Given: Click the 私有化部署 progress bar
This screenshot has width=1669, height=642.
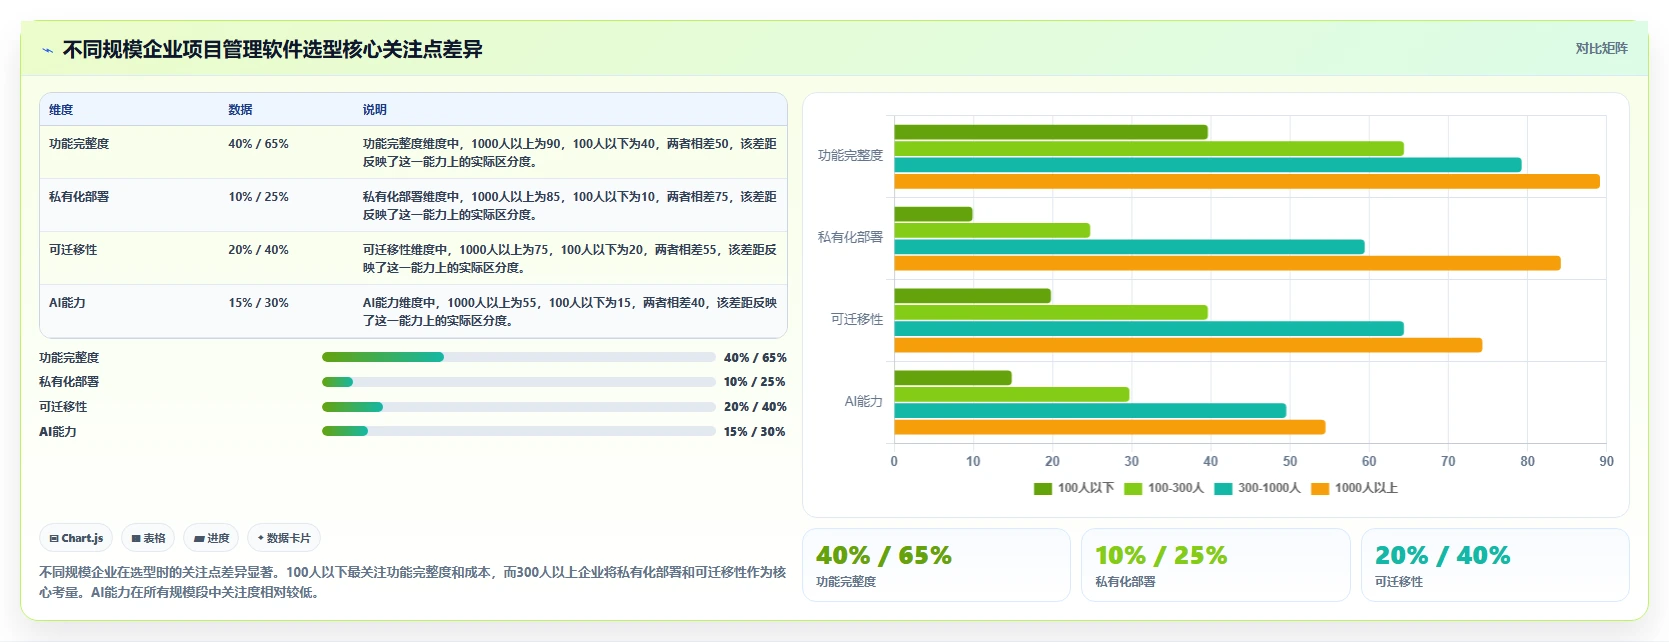Looking at the screenshot, I should 518,382.
